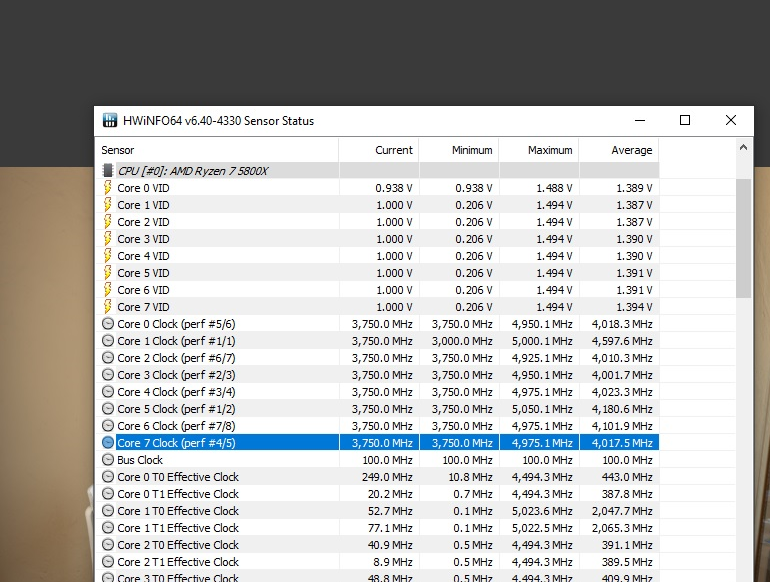Click the lightning icon for Core 3 VID
Image resolution: width=770 pixels, height=582 pixels.
click(108, 239)
